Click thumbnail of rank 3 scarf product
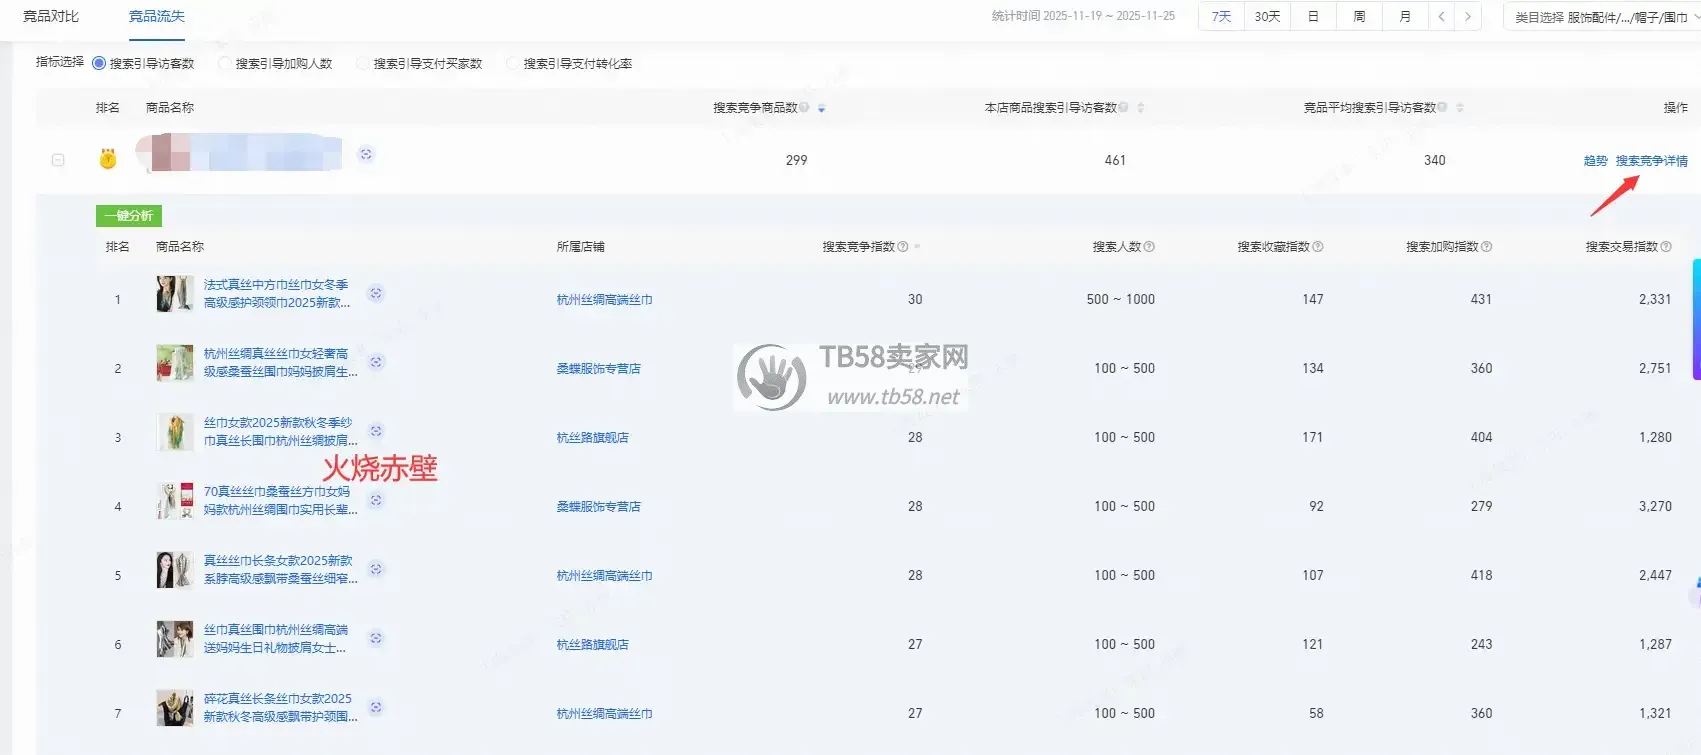This screenshot has width=1701, height=755. click(175, 432)
